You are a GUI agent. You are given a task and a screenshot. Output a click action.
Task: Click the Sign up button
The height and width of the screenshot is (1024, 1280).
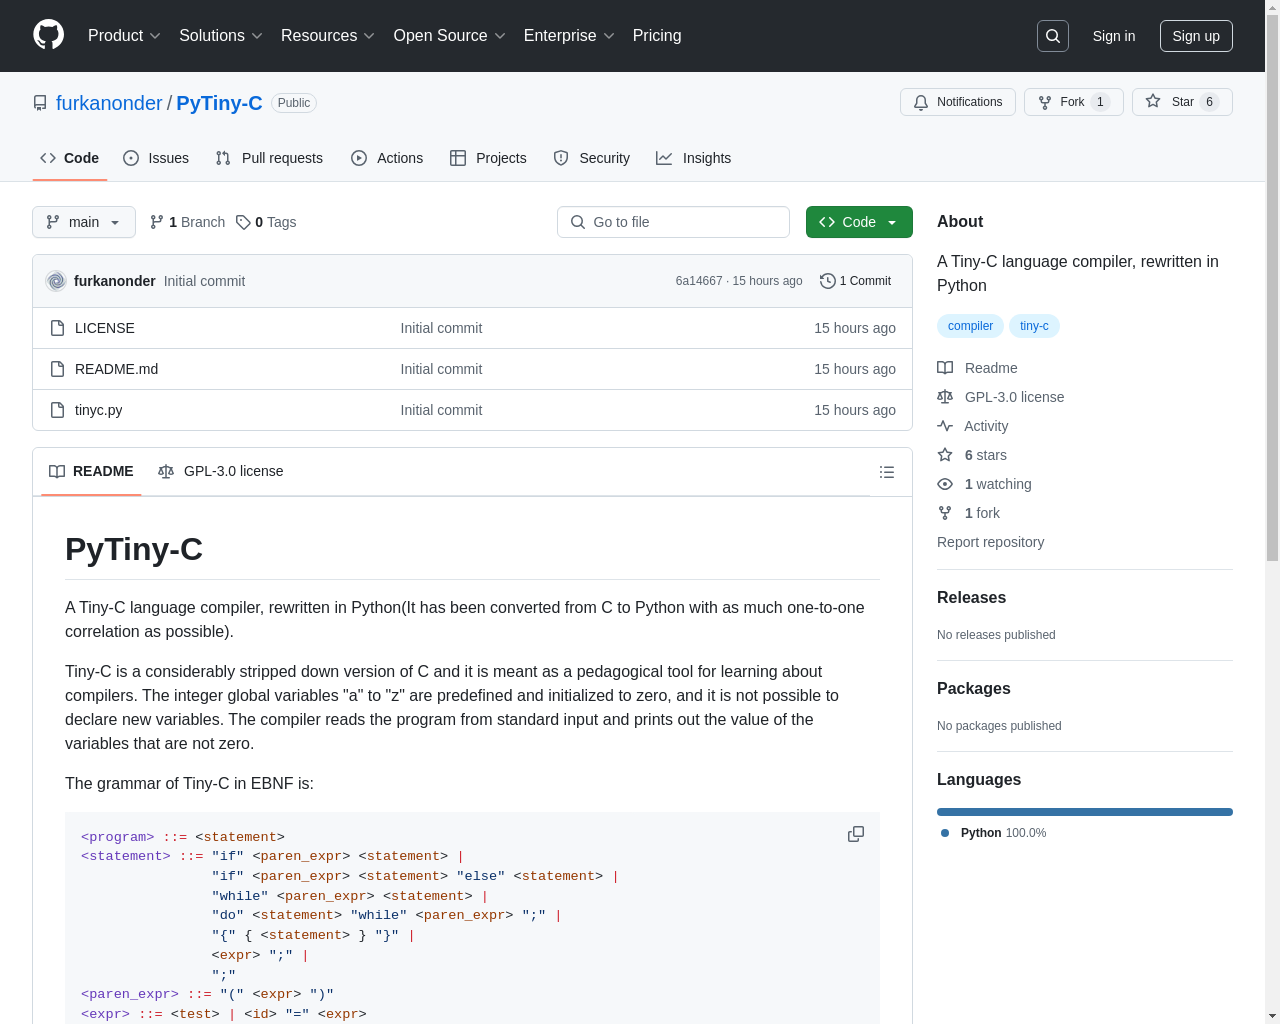[1196, 36]
